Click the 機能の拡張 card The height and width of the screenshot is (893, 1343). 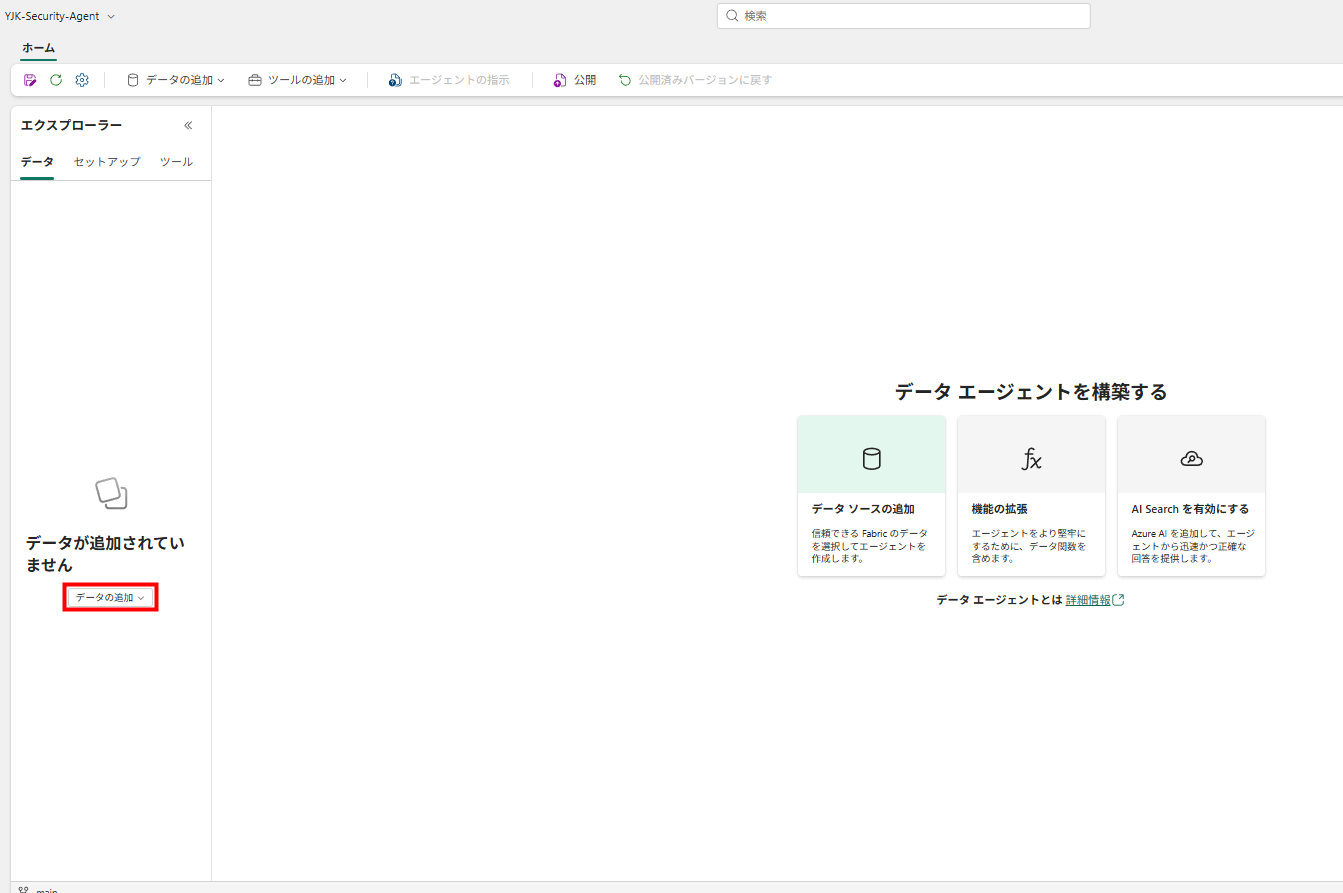pyautogui.click(x=1031, y=496)
